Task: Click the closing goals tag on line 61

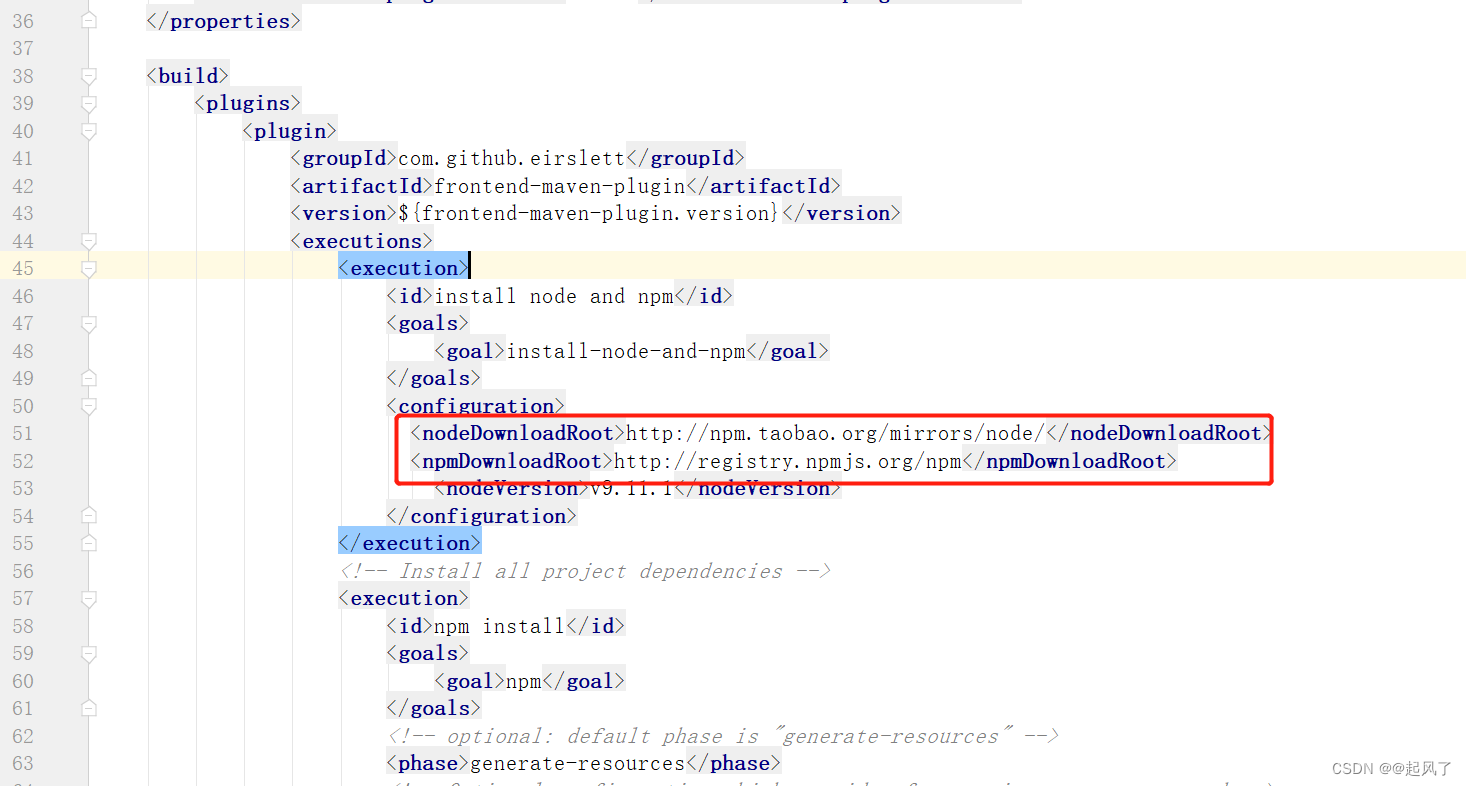Action: coord(434,708)
